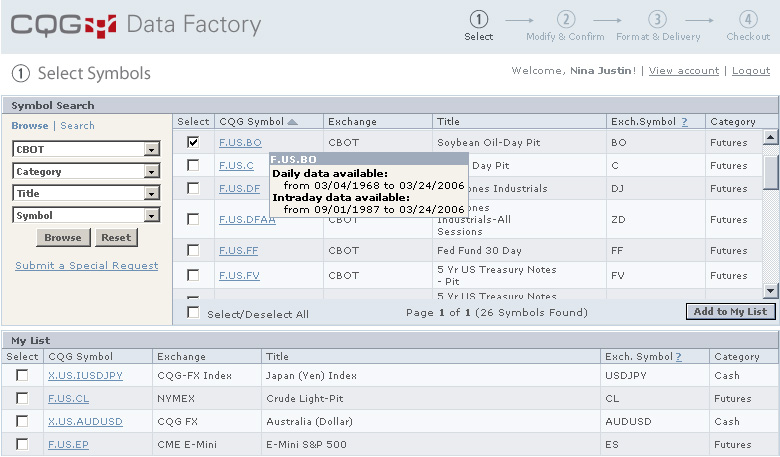Check the F.US.EP checkbox in My List
This screenshot has width=780, height=457.
(22, 444)
